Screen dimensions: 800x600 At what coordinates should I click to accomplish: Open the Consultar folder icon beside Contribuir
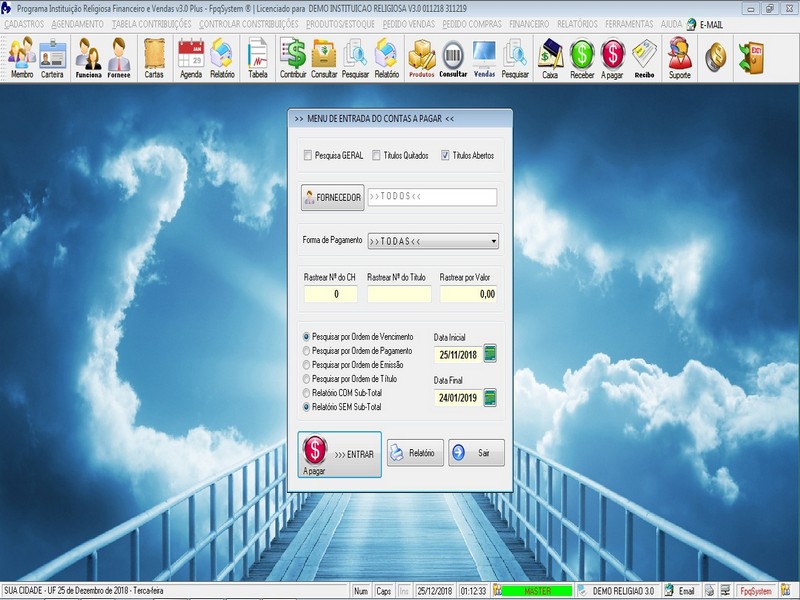(324, 58)
